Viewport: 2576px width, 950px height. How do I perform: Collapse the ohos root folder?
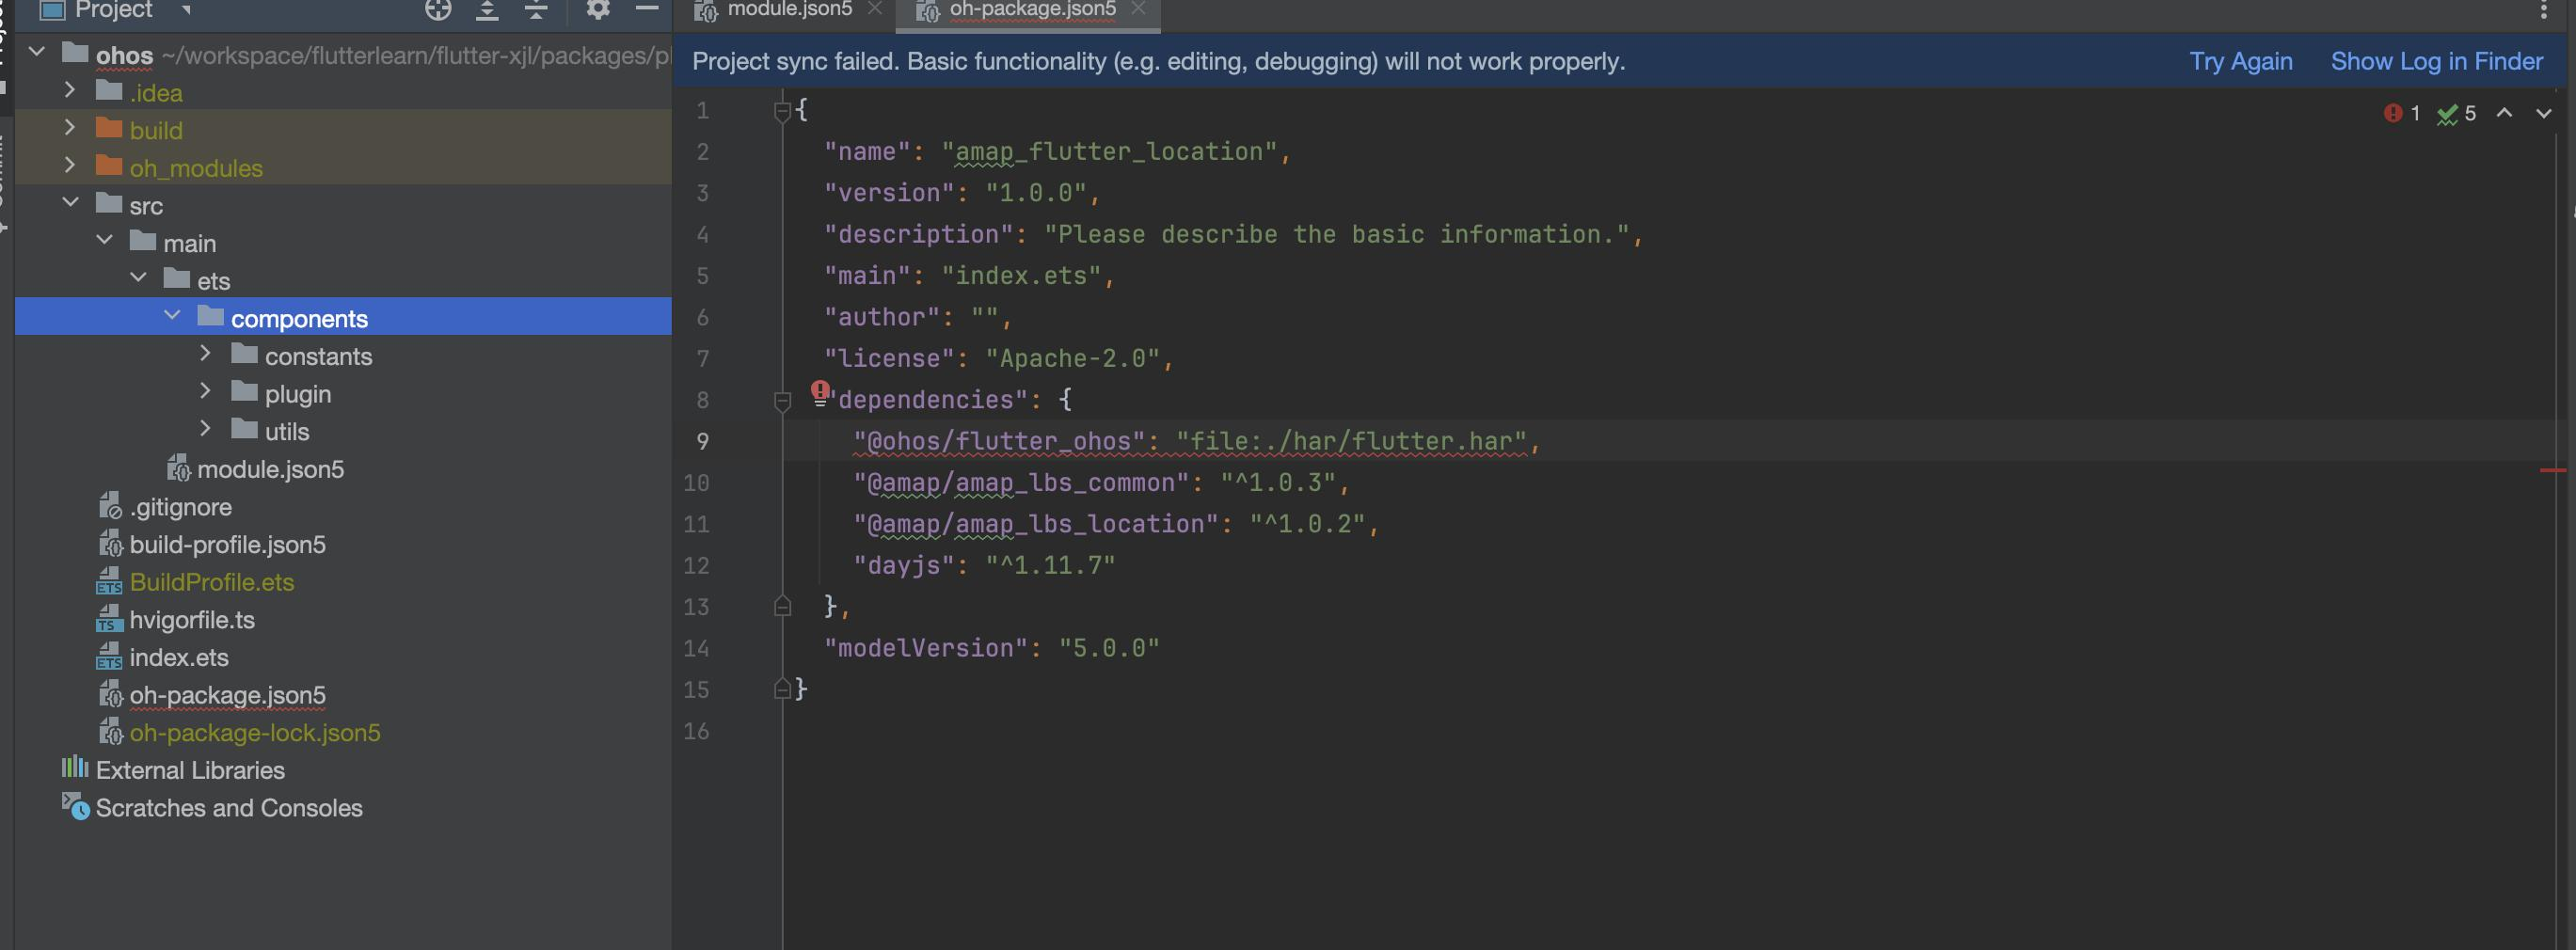tap(37, 51)
